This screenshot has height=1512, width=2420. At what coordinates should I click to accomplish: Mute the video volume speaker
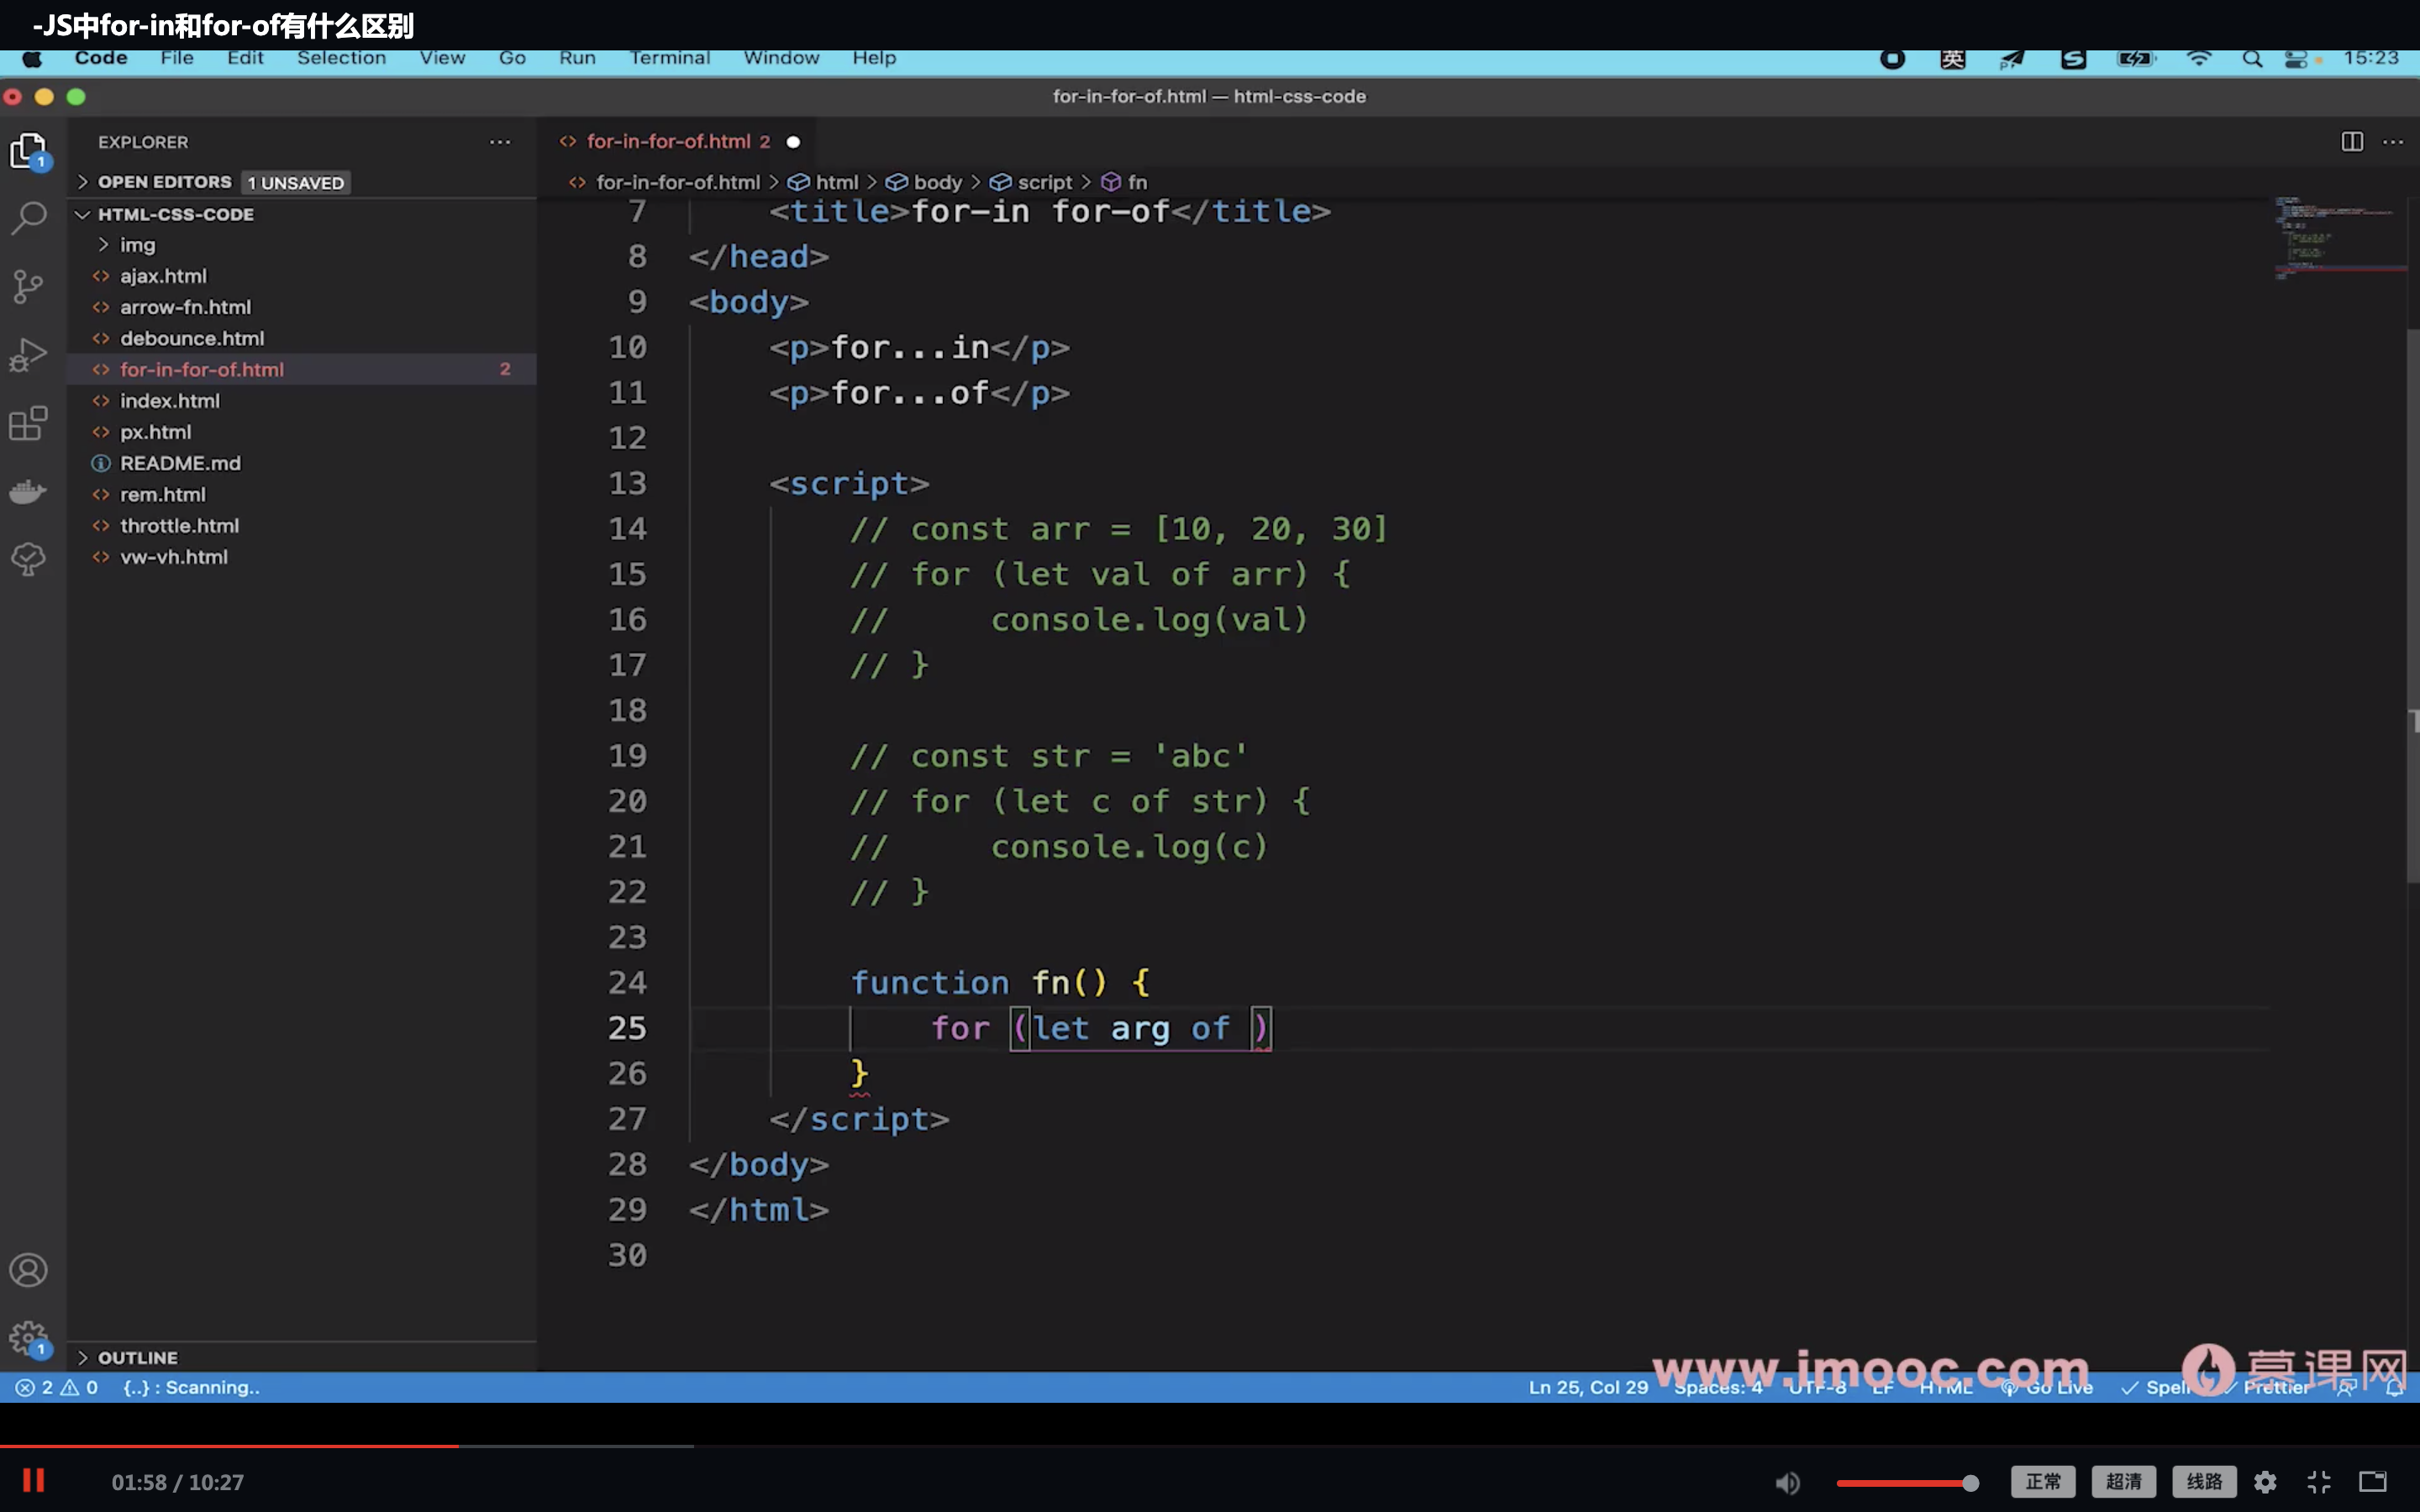click(x=1788, y=1482)
